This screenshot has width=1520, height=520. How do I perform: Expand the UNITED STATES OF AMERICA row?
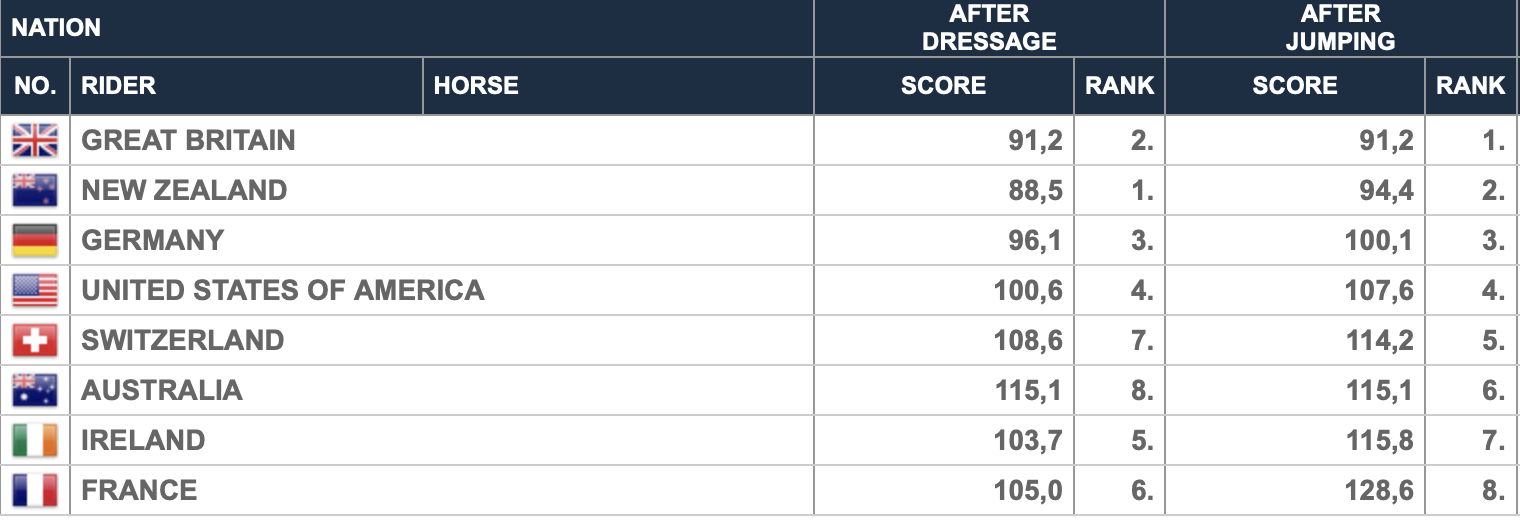(760, 290)
